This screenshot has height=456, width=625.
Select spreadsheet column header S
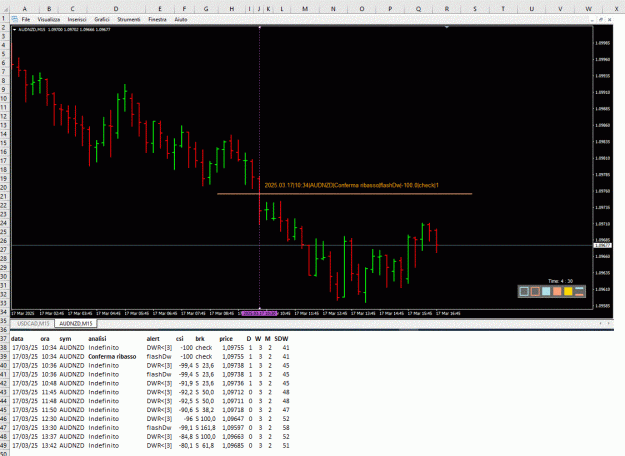[x=475, y=9]
